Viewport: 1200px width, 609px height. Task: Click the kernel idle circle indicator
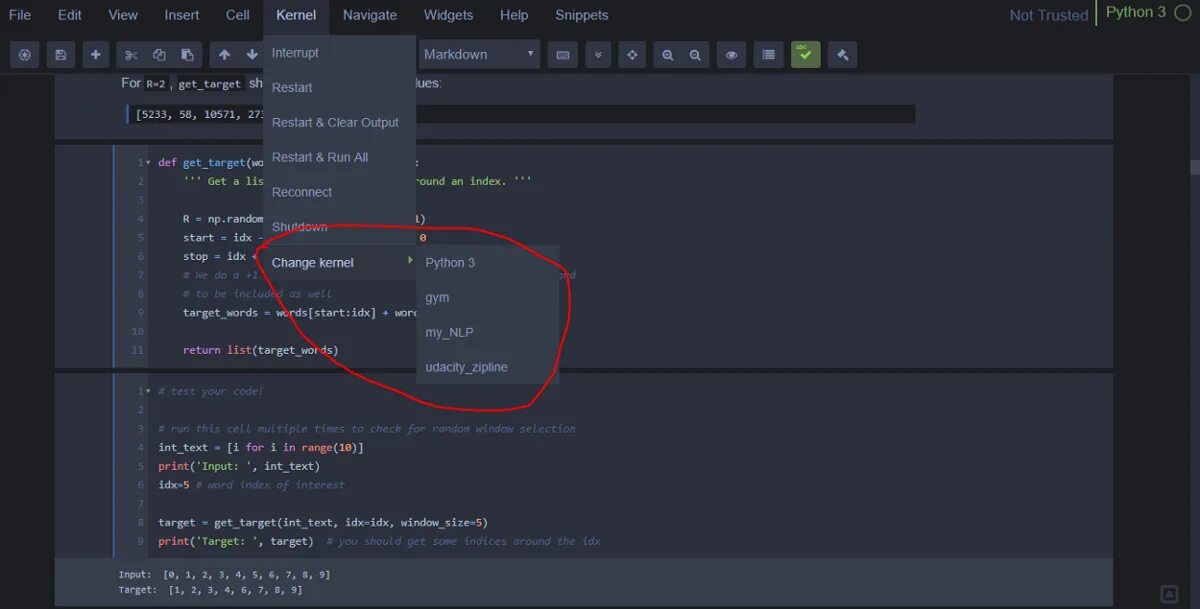tap(1183, 13)
